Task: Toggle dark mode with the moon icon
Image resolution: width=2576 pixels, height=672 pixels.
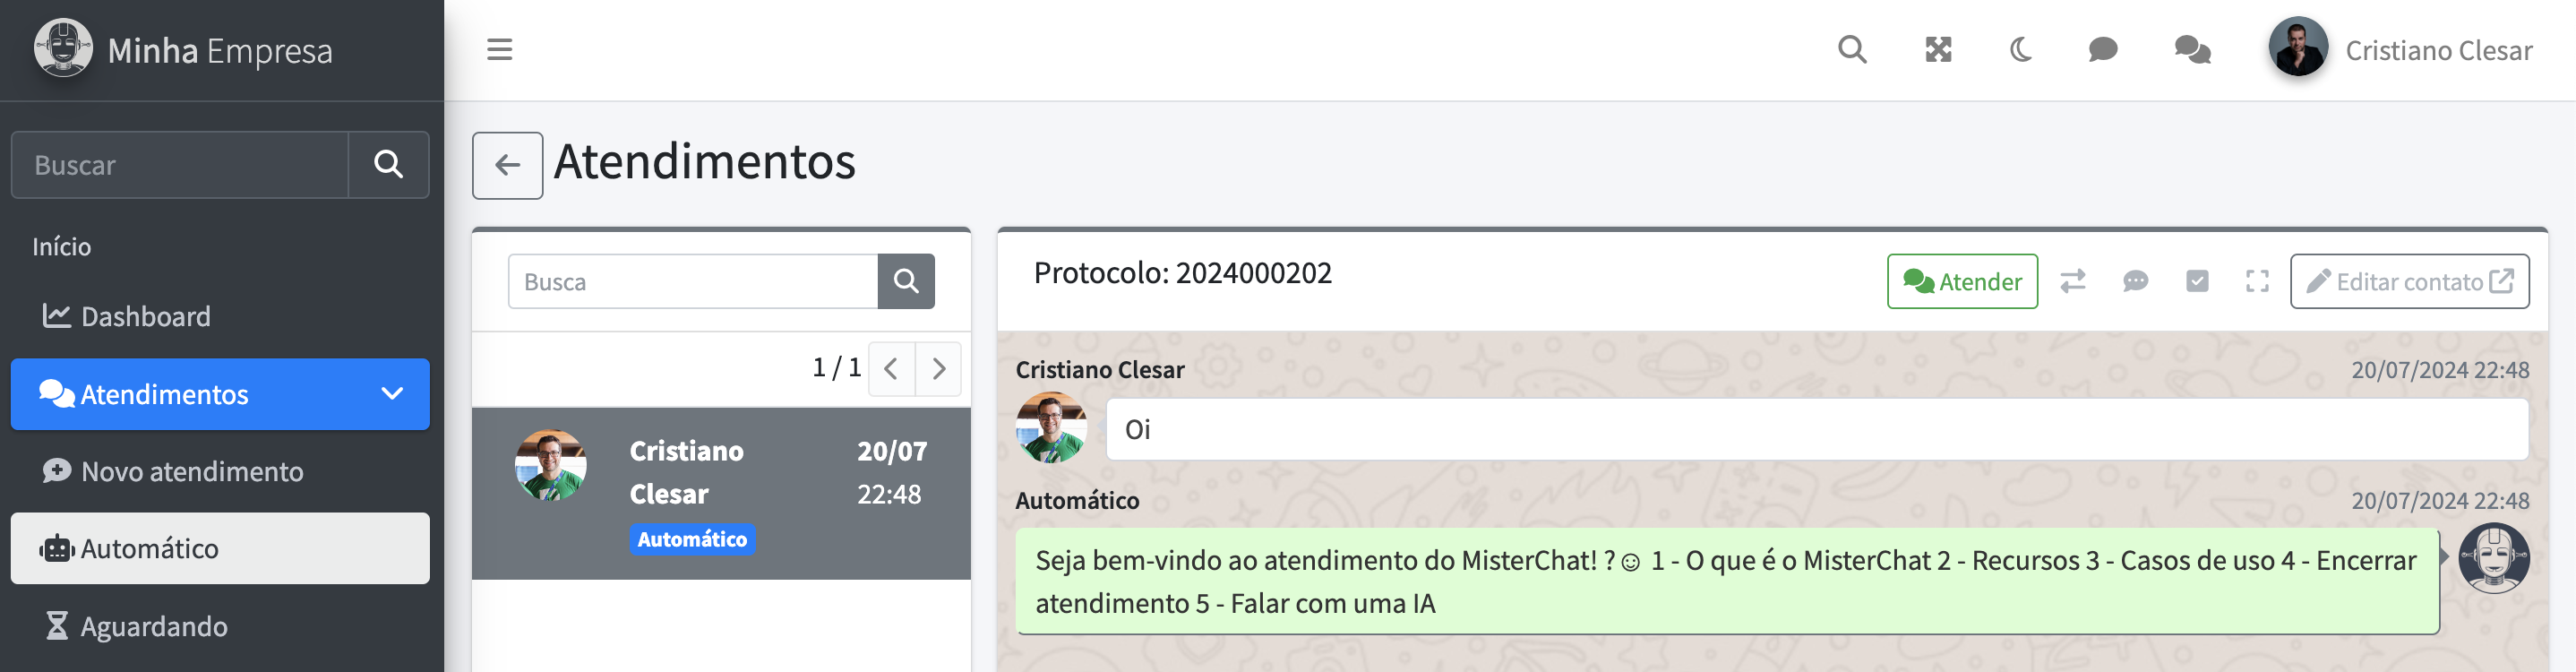Action: [2021, 50]
